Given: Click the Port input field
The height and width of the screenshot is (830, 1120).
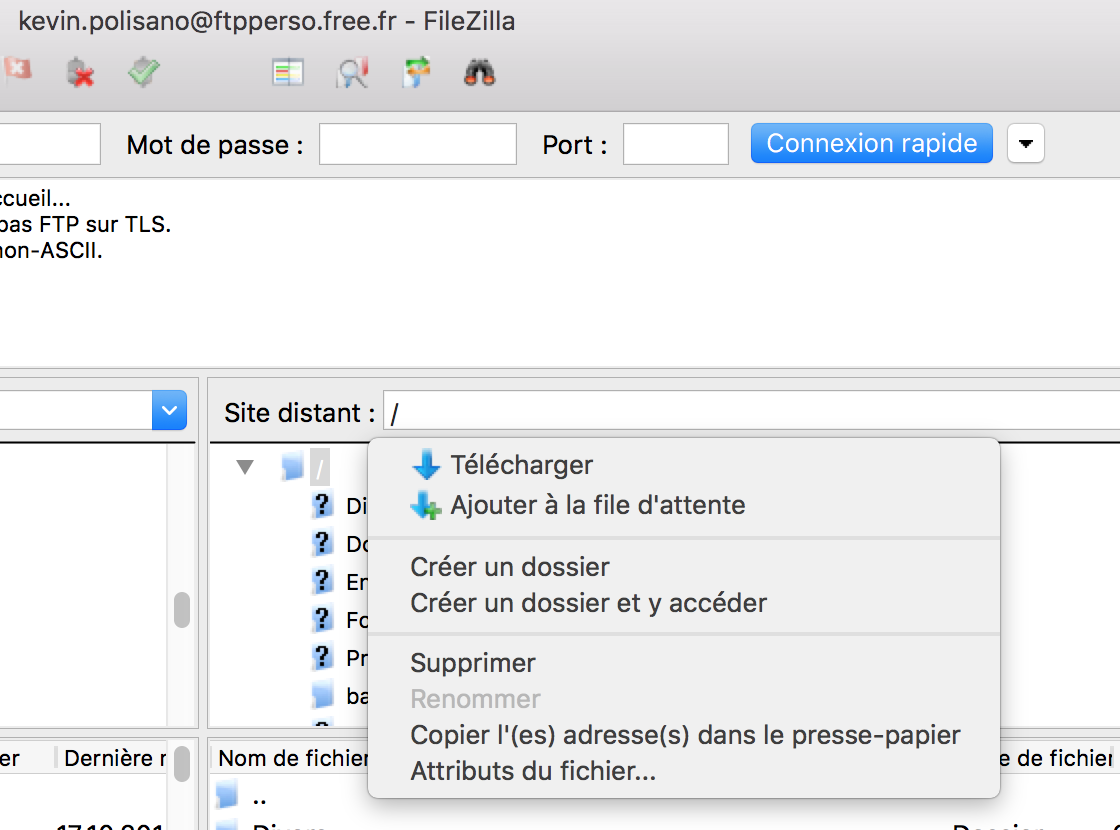Looking at the screenshot, I should [676, 144].
